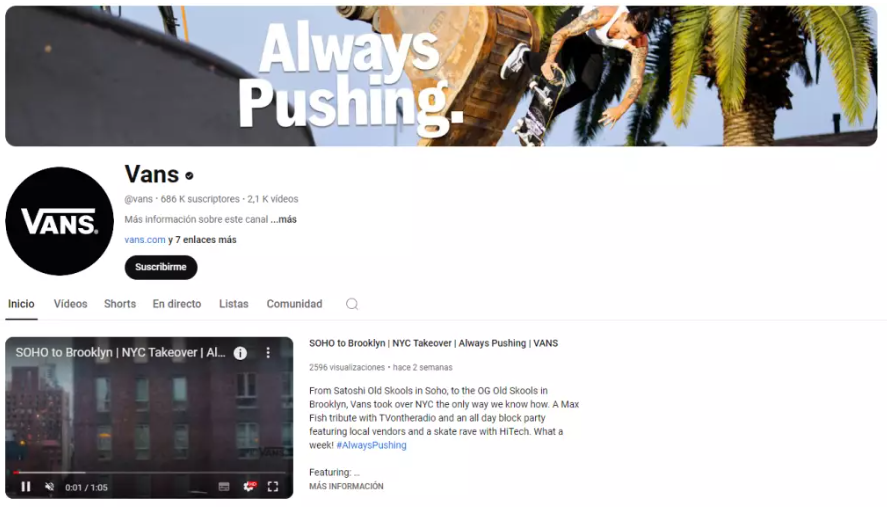This screenshot has width=887, height=507.
Task: Select the En directo tab
Action: 177,304
